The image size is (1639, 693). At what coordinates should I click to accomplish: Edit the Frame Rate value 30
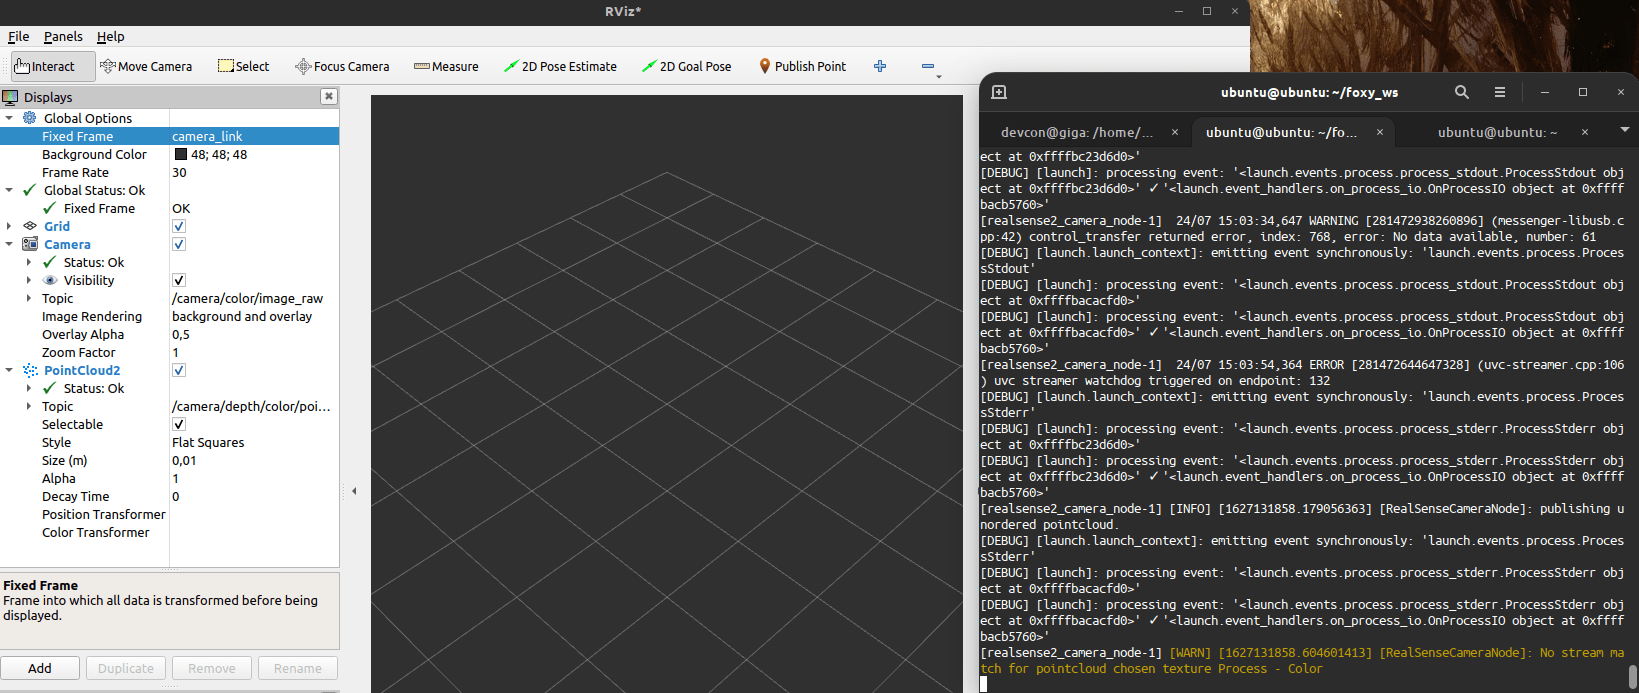tap(254, 172)
